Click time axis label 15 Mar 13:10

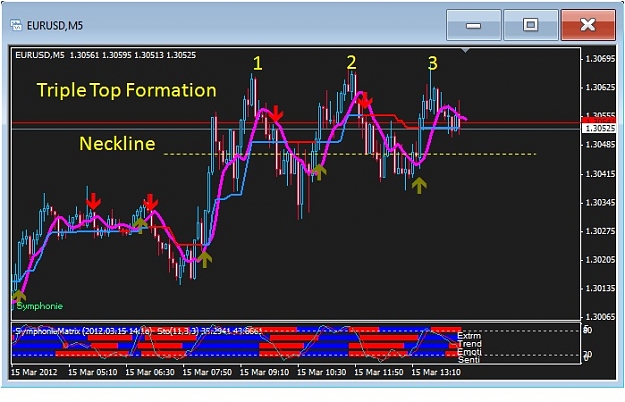pyautogui.click(x=436, y=372)
